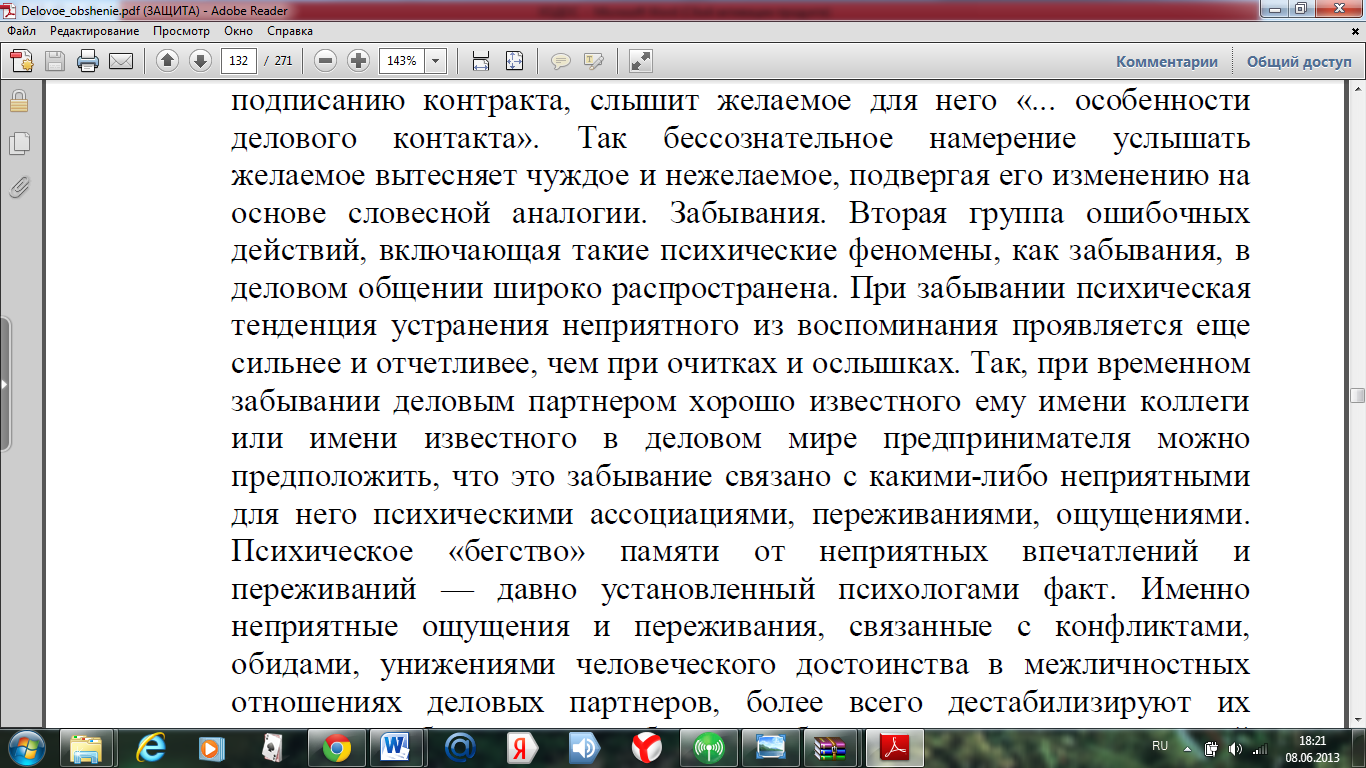Click the zoom value field 143%
The image size is (1366, 768).
pos(402,61)
